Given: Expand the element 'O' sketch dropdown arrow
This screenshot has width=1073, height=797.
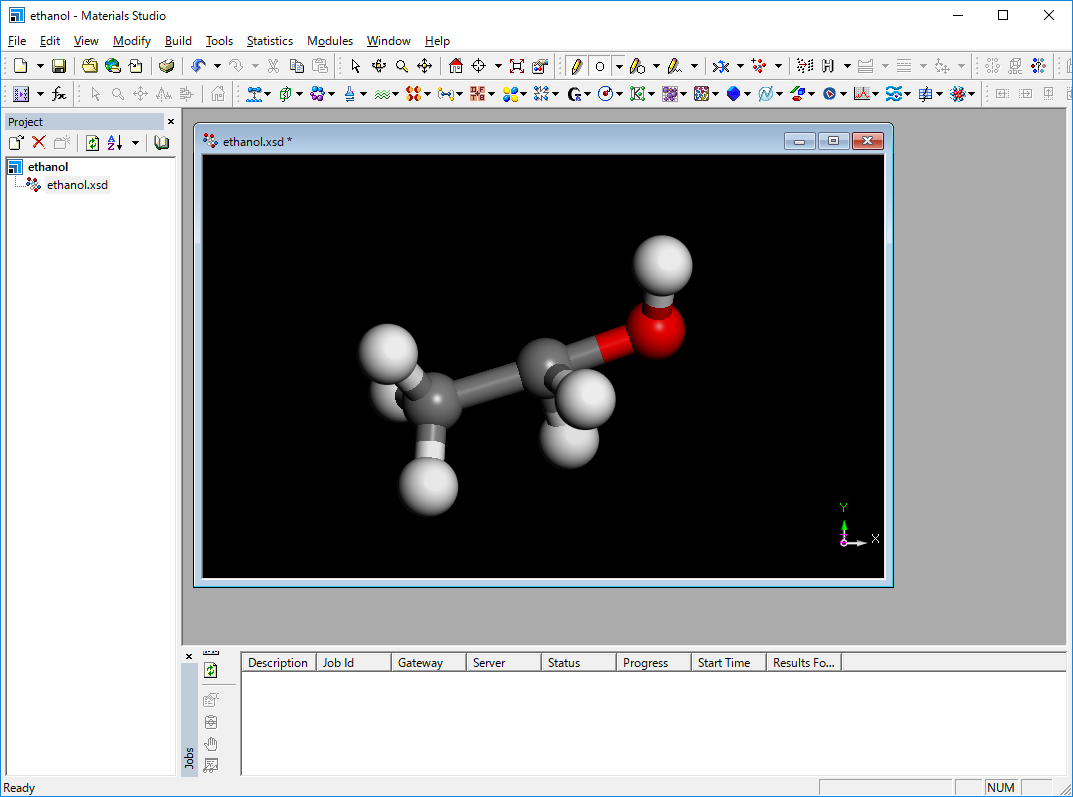Looking at the screenshot, I should [619, 66].
